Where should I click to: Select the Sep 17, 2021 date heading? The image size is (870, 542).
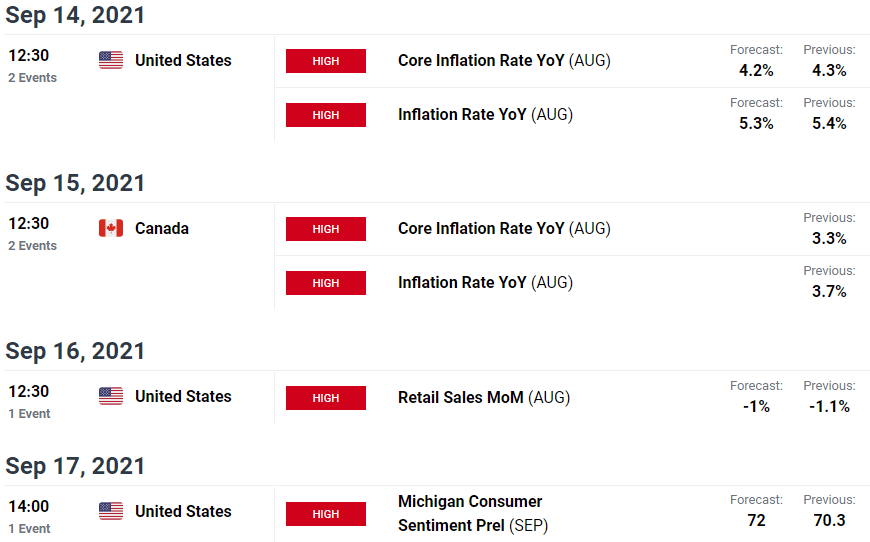point(75,466)
